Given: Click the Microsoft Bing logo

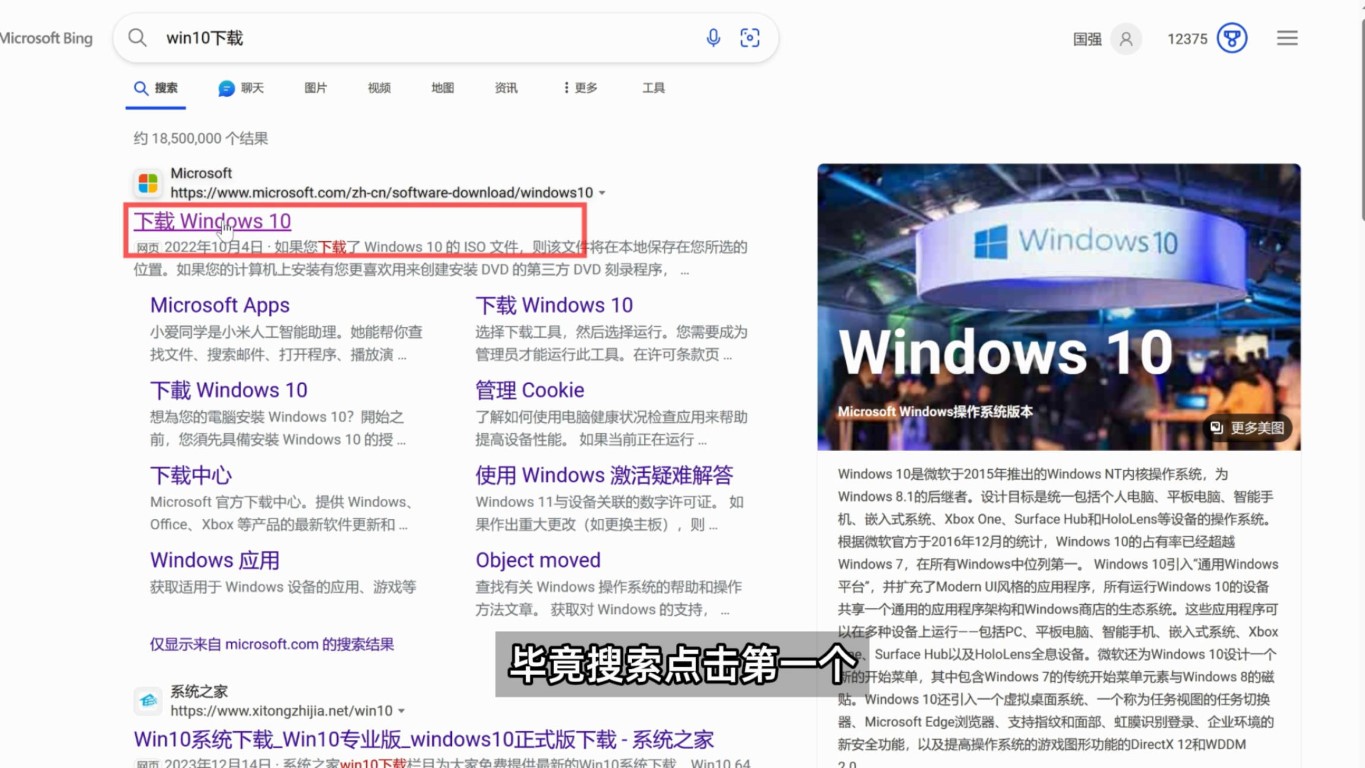Looking at the screenshot, I should tap(46, 39).
